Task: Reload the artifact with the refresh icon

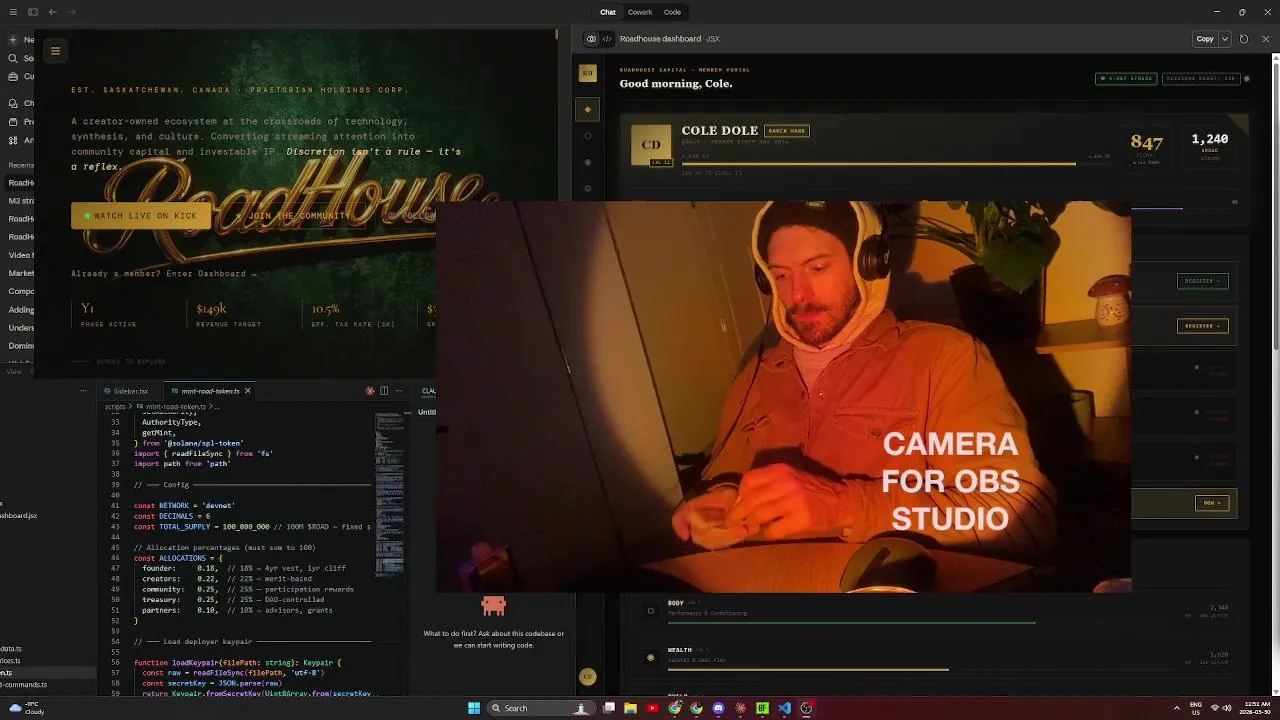Action: [1244, 39]
